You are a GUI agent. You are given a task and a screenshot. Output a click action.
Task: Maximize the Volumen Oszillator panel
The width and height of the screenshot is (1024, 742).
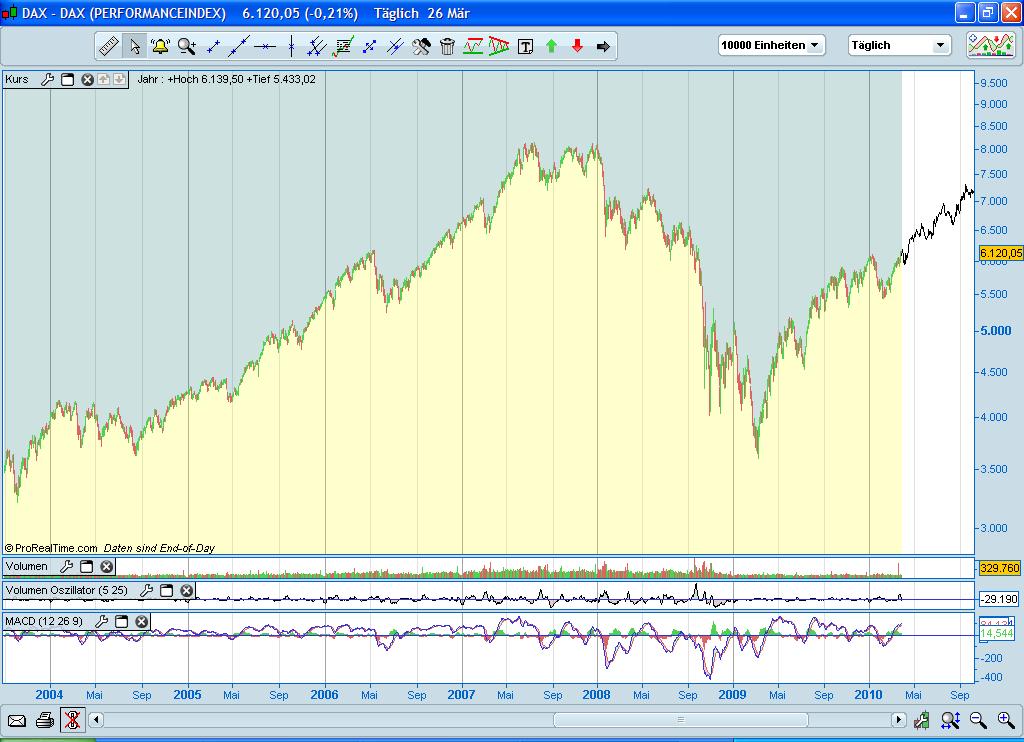click(167, 590)
